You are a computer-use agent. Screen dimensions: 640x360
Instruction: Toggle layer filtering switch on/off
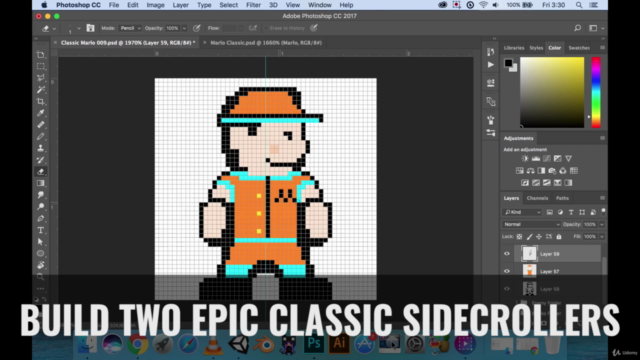[603, 211]
